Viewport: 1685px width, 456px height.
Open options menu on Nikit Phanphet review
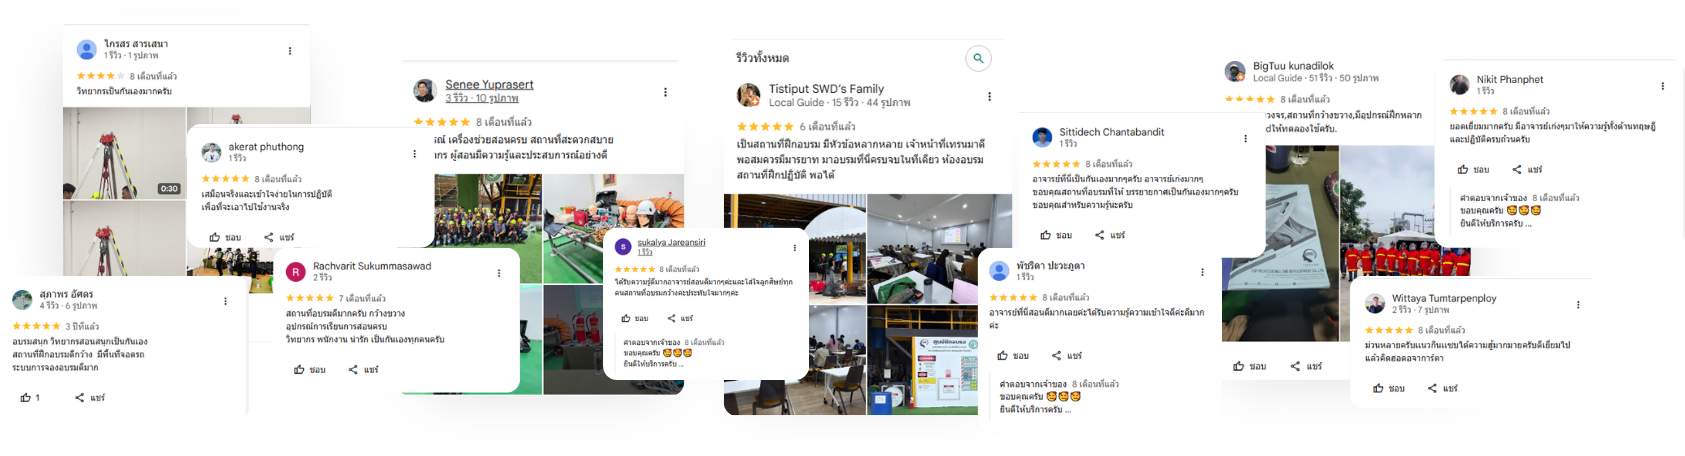click(1663, 86)
